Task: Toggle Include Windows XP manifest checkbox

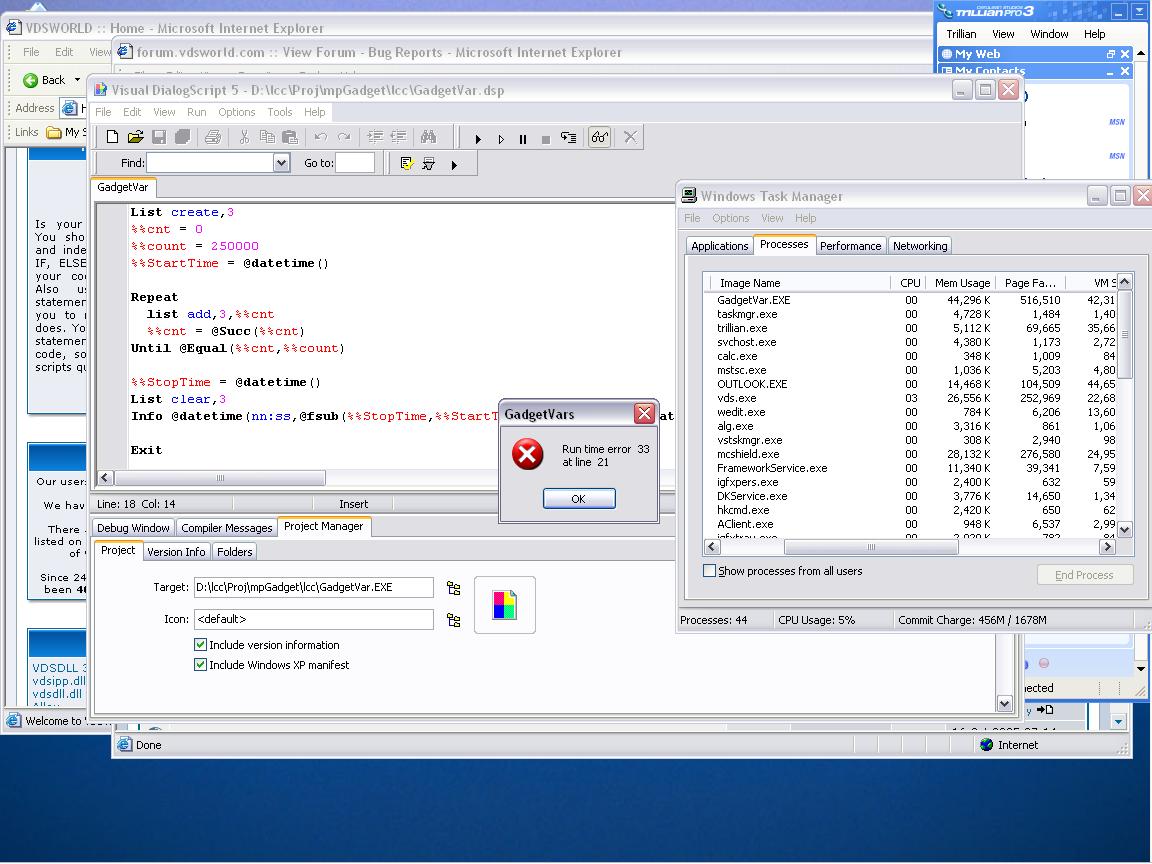Action: (200, 664)
